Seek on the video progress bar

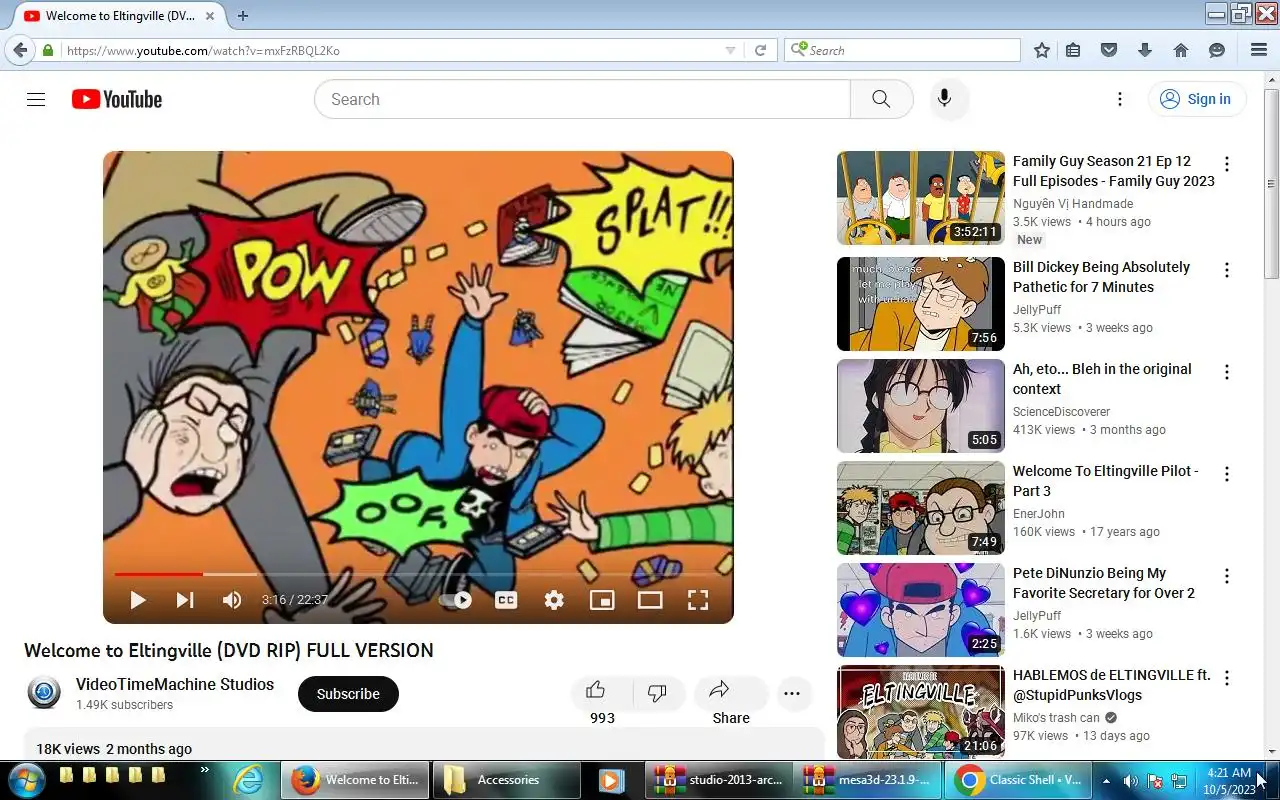(418, 574)
